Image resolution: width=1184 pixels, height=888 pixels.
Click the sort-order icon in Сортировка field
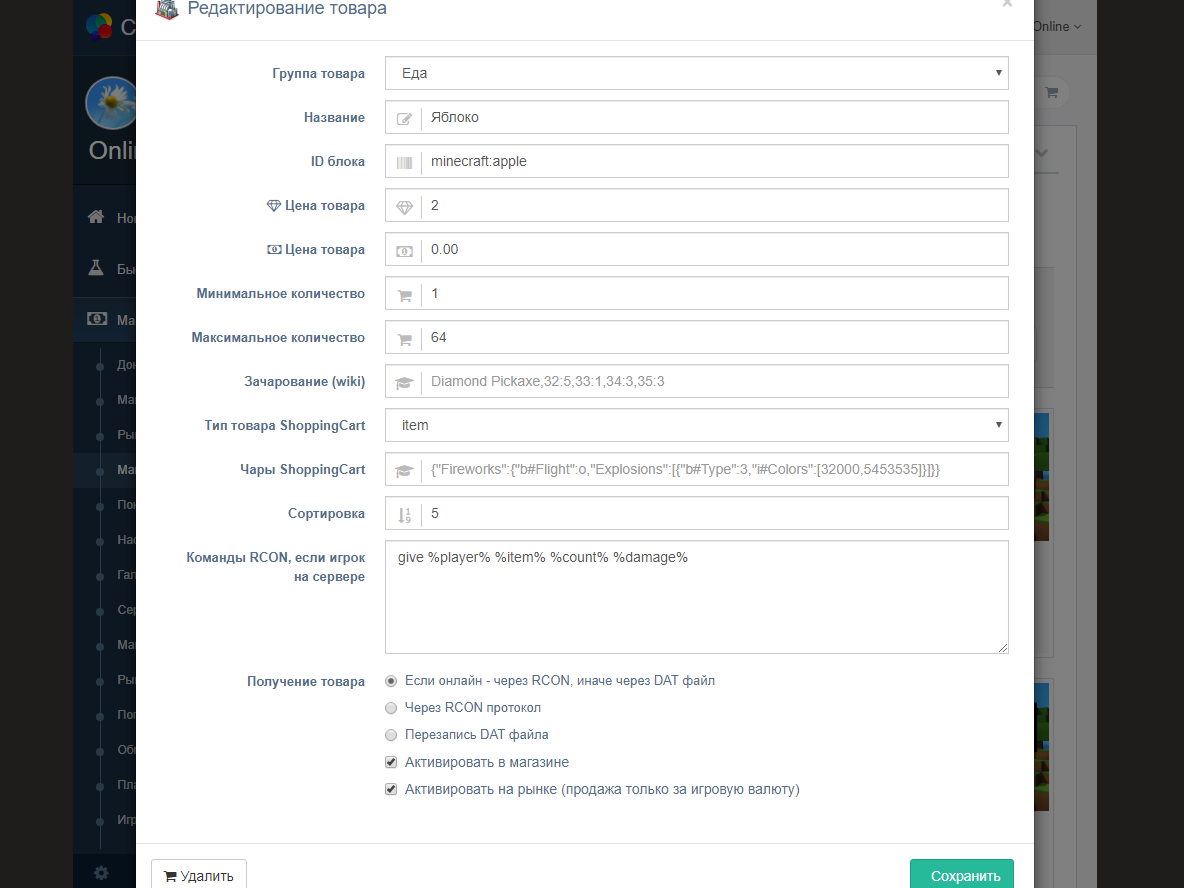404,514
